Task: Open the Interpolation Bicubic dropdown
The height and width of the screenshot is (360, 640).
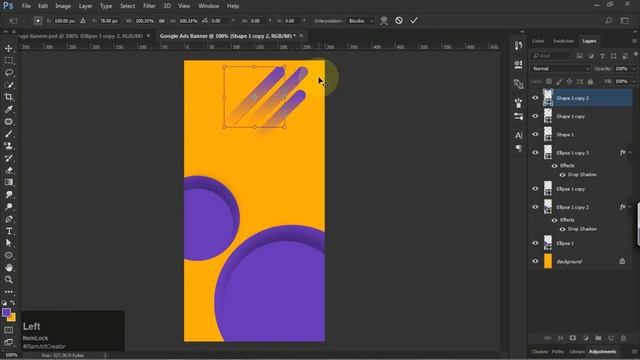Action: click(360, 20)
